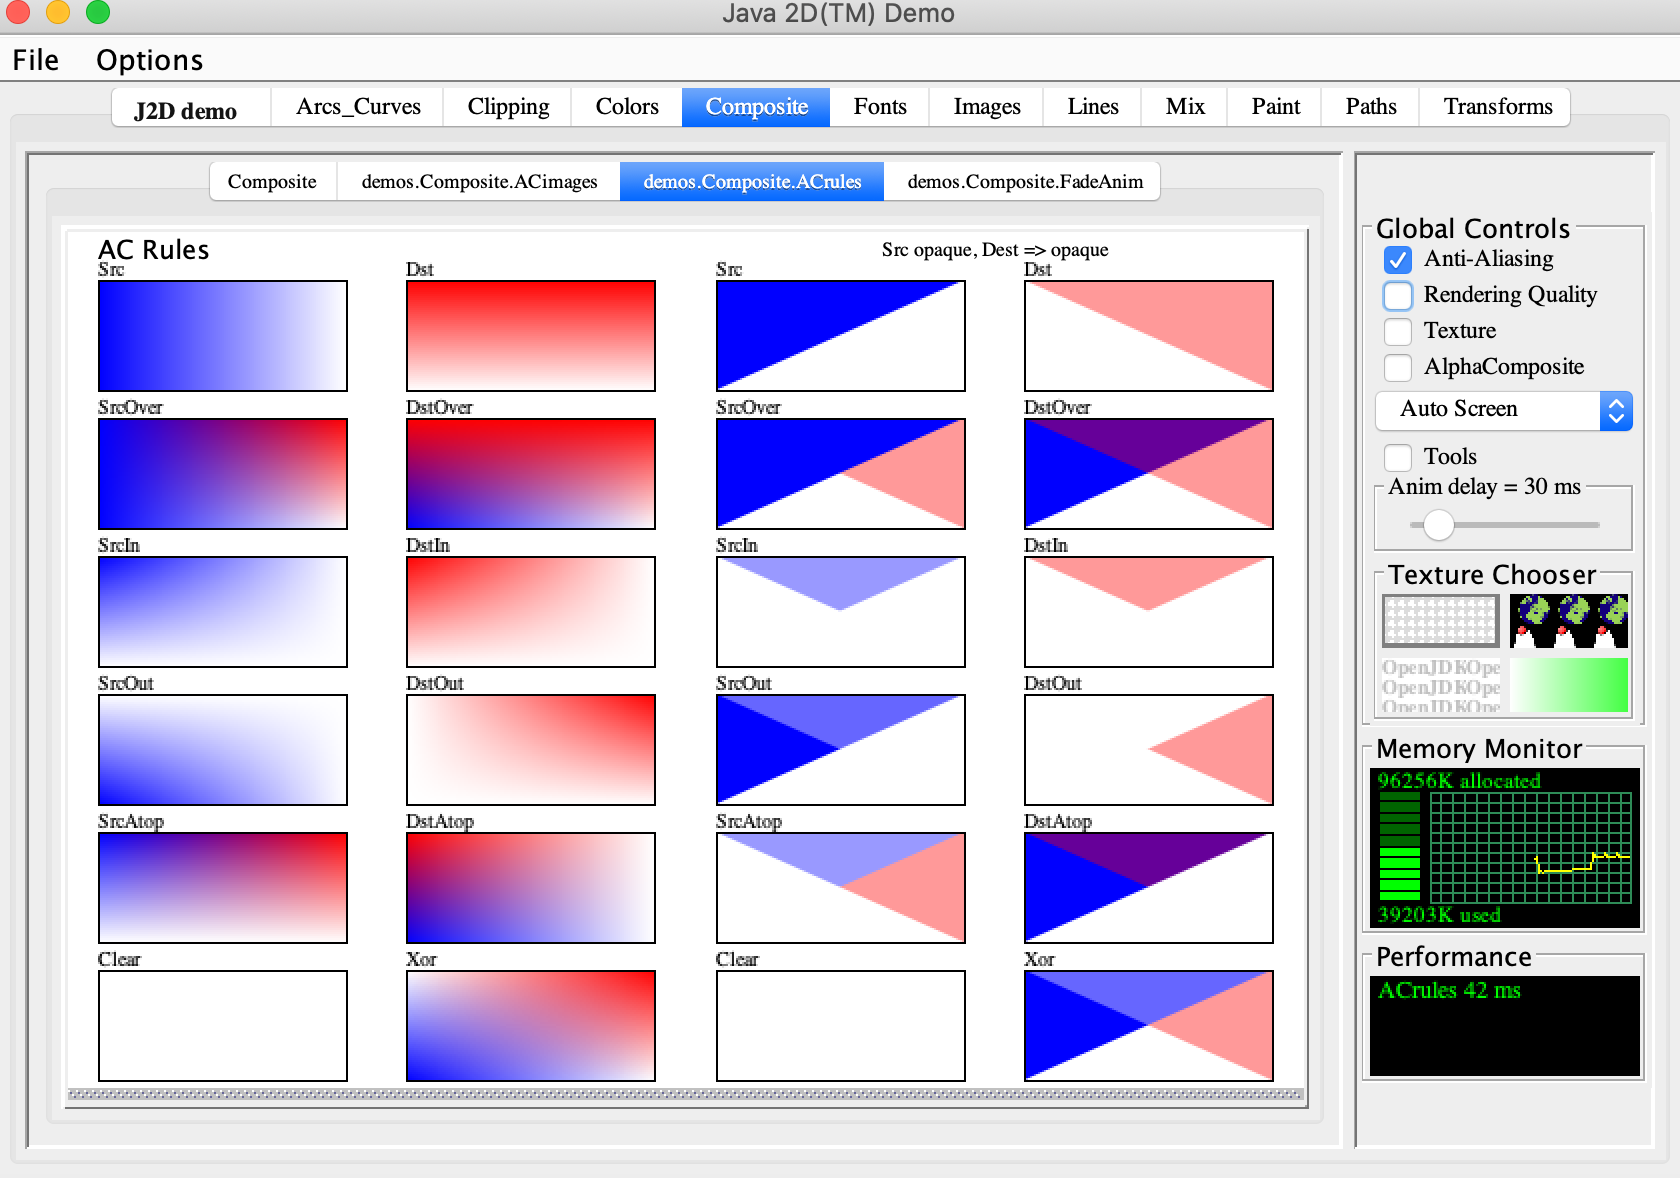1680x1178 pixels.
Task: Toggle the Tools checkbox
Action: point(1398,457)
